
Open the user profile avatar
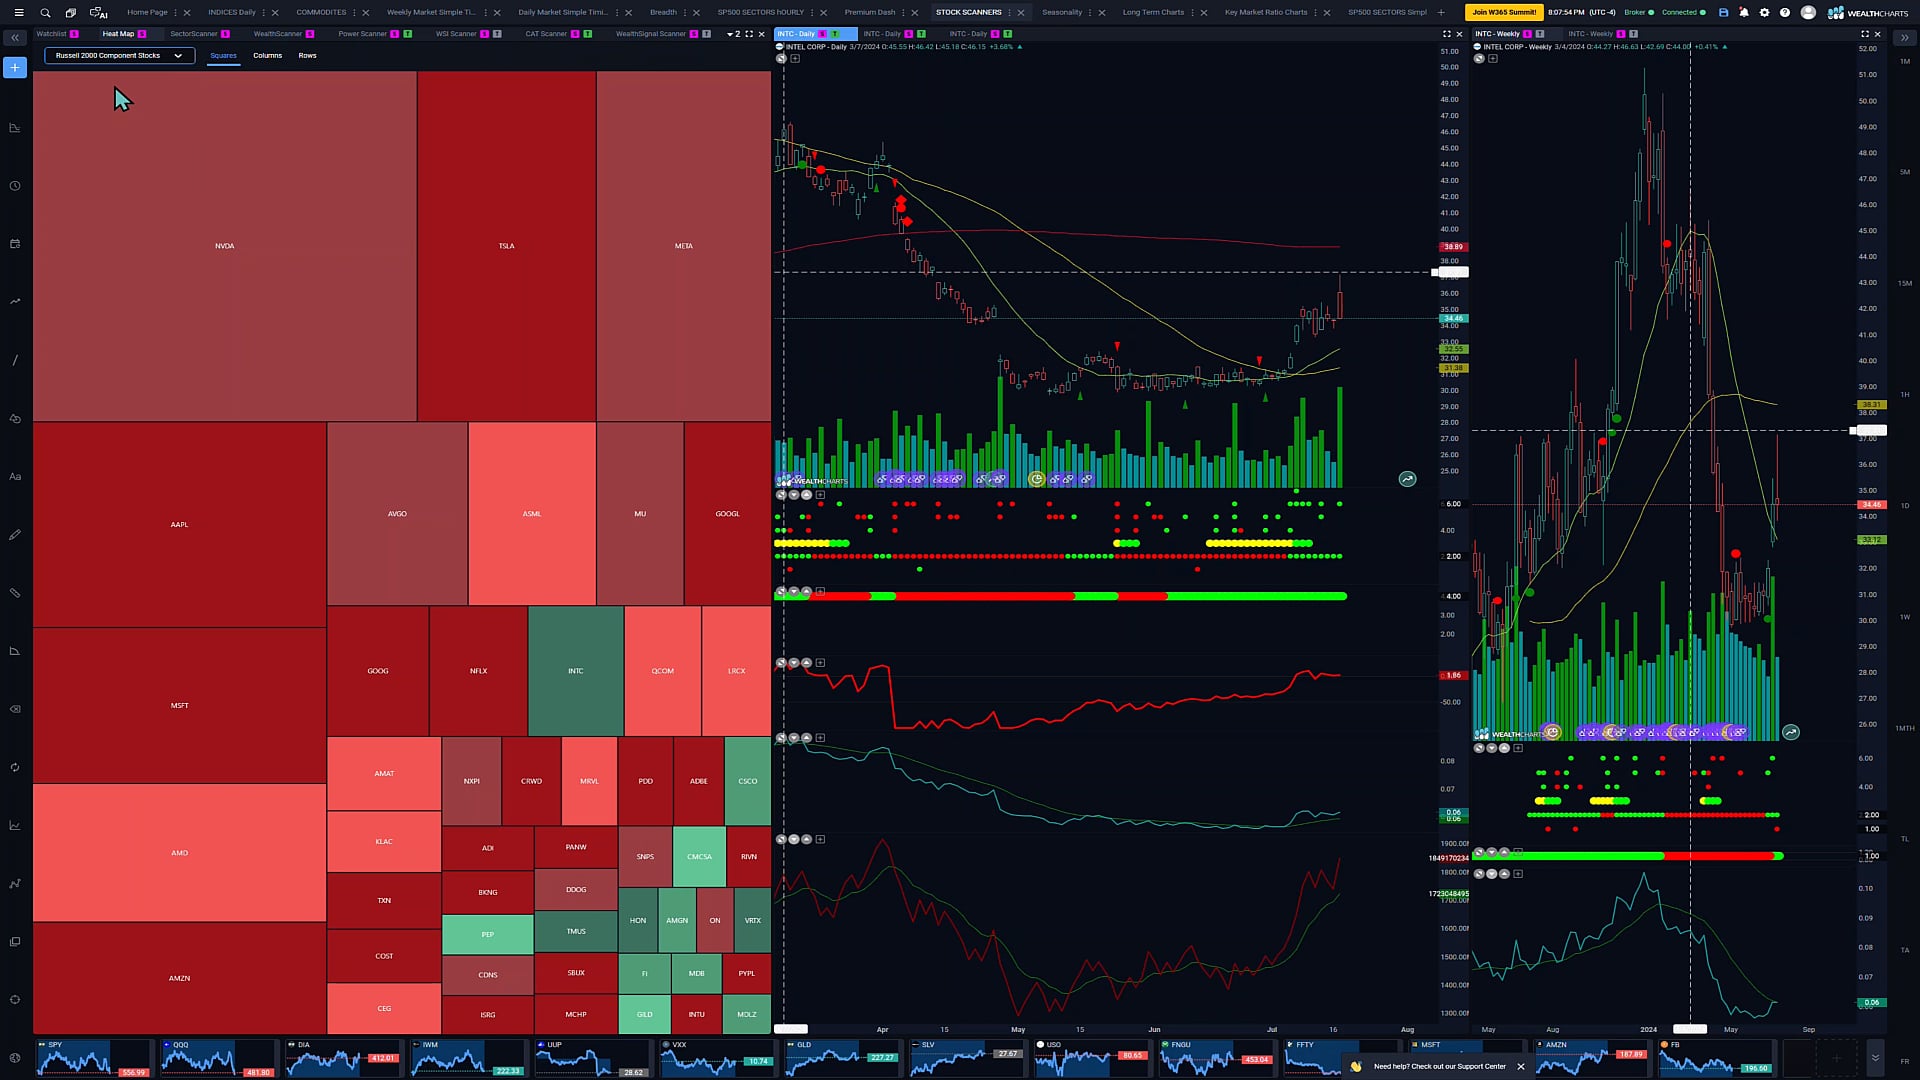tap(1808, 13)
